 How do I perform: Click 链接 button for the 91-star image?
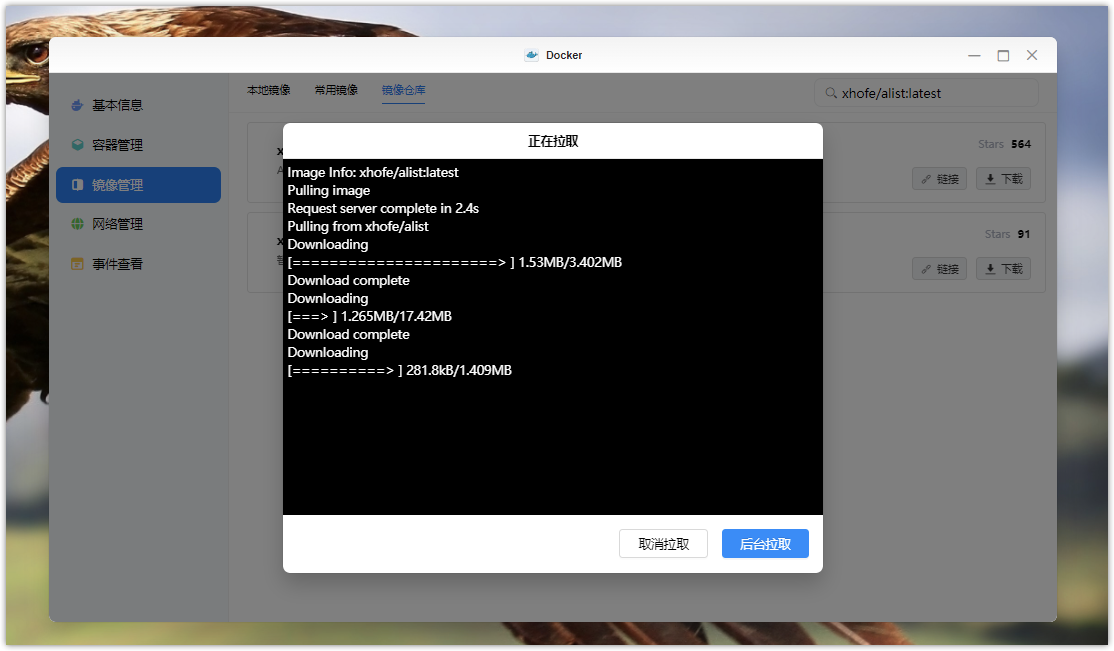coord(939,269)
